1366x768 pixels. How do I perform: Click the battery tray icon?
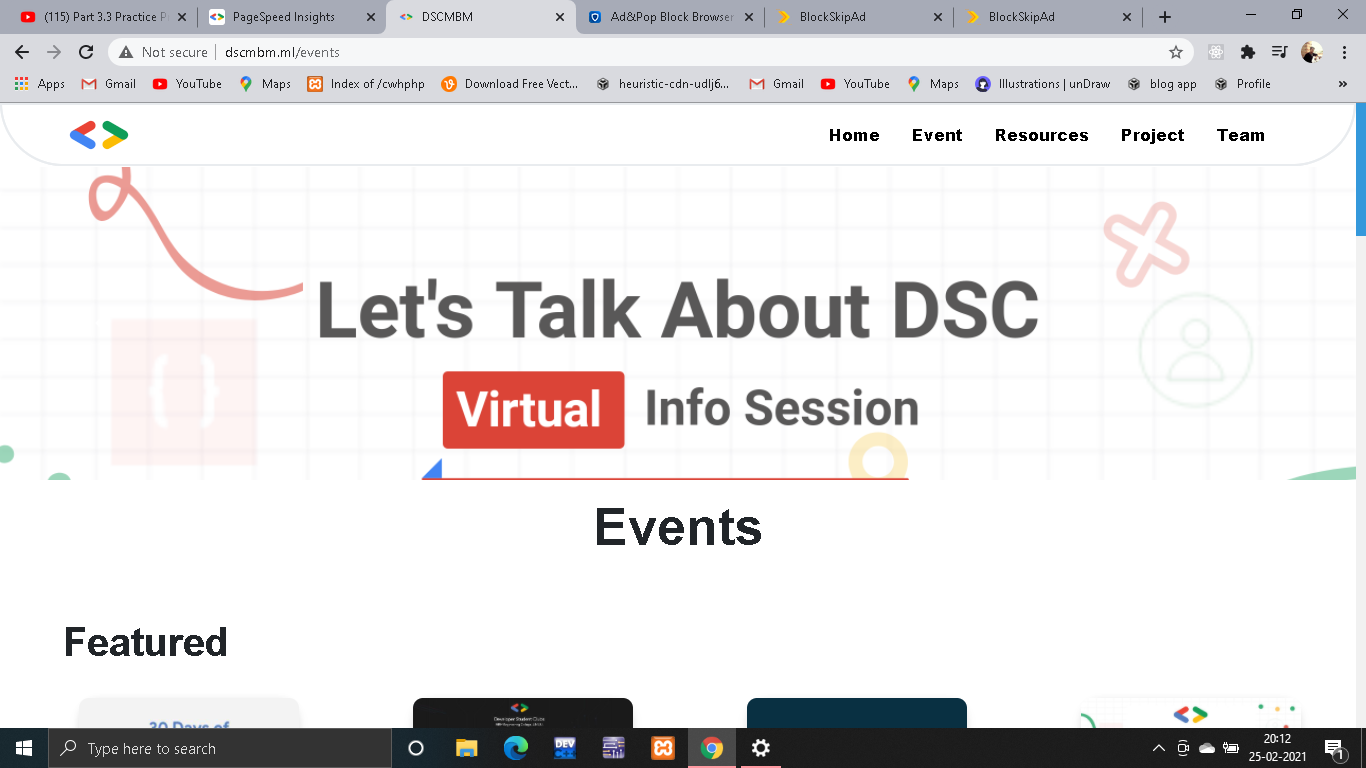coord(1231,748)
